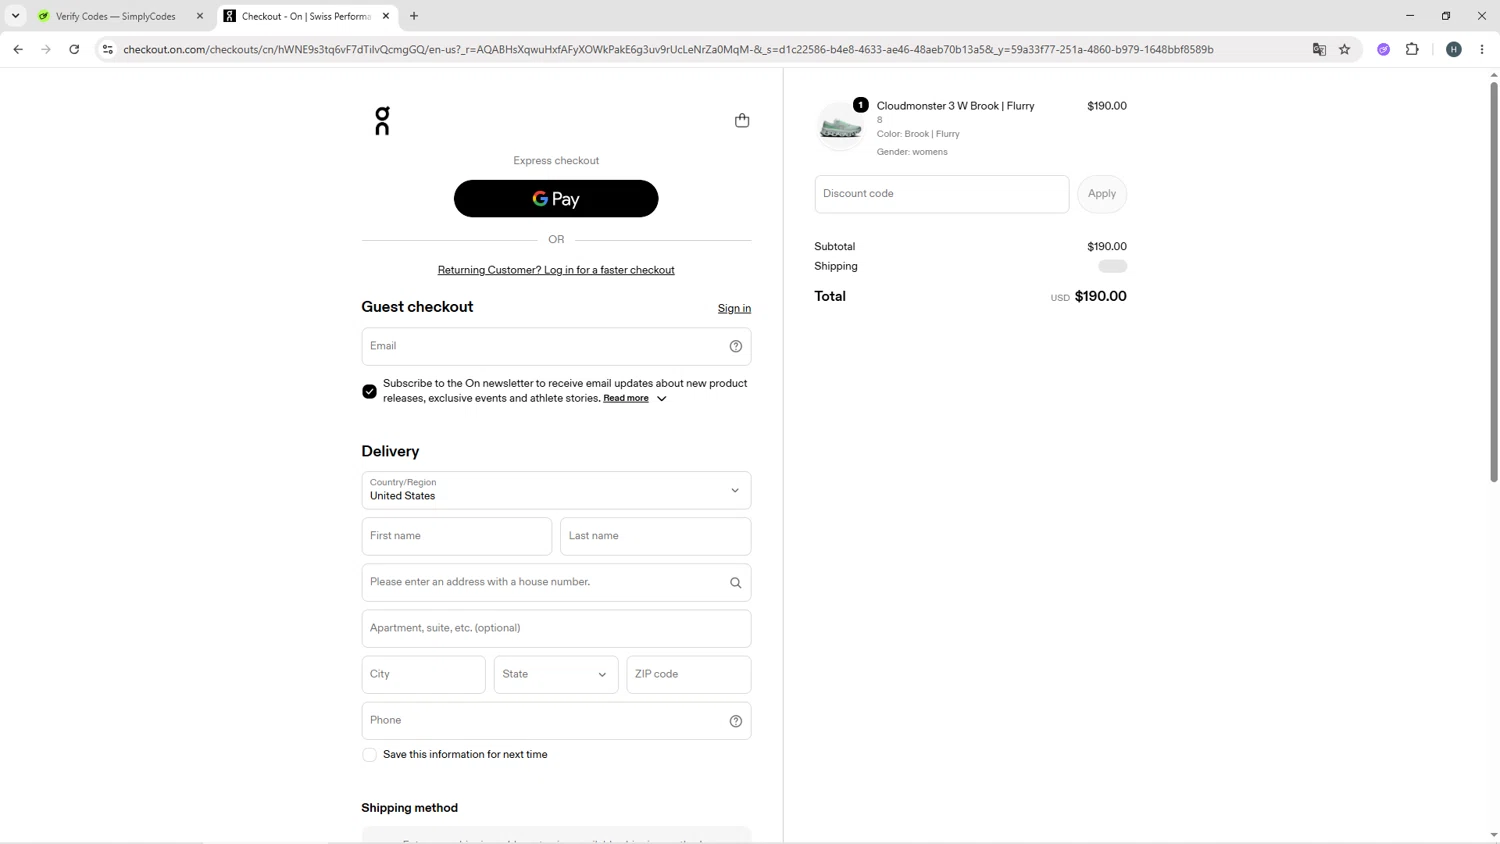
Task: Focus the address with house number field
Action: pyautogui.click(x=556, y=582)
